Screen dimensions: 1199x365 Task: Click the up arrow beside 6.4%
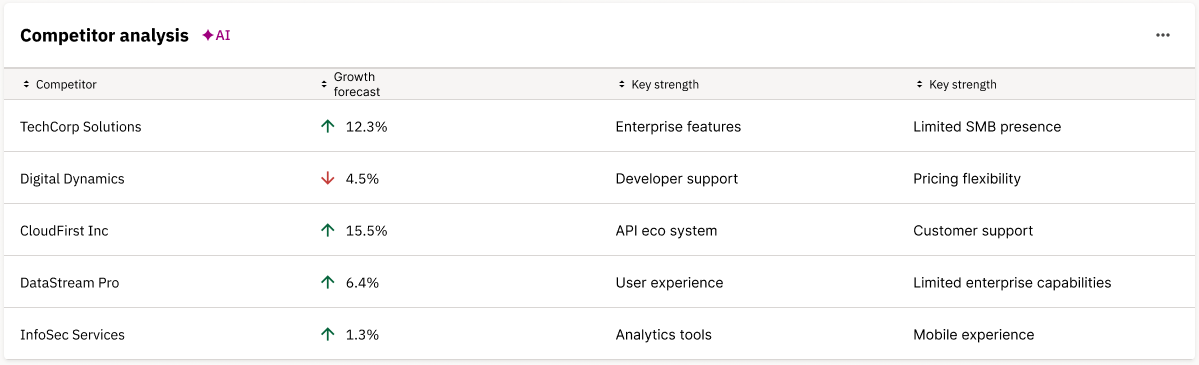pos(327,282)
